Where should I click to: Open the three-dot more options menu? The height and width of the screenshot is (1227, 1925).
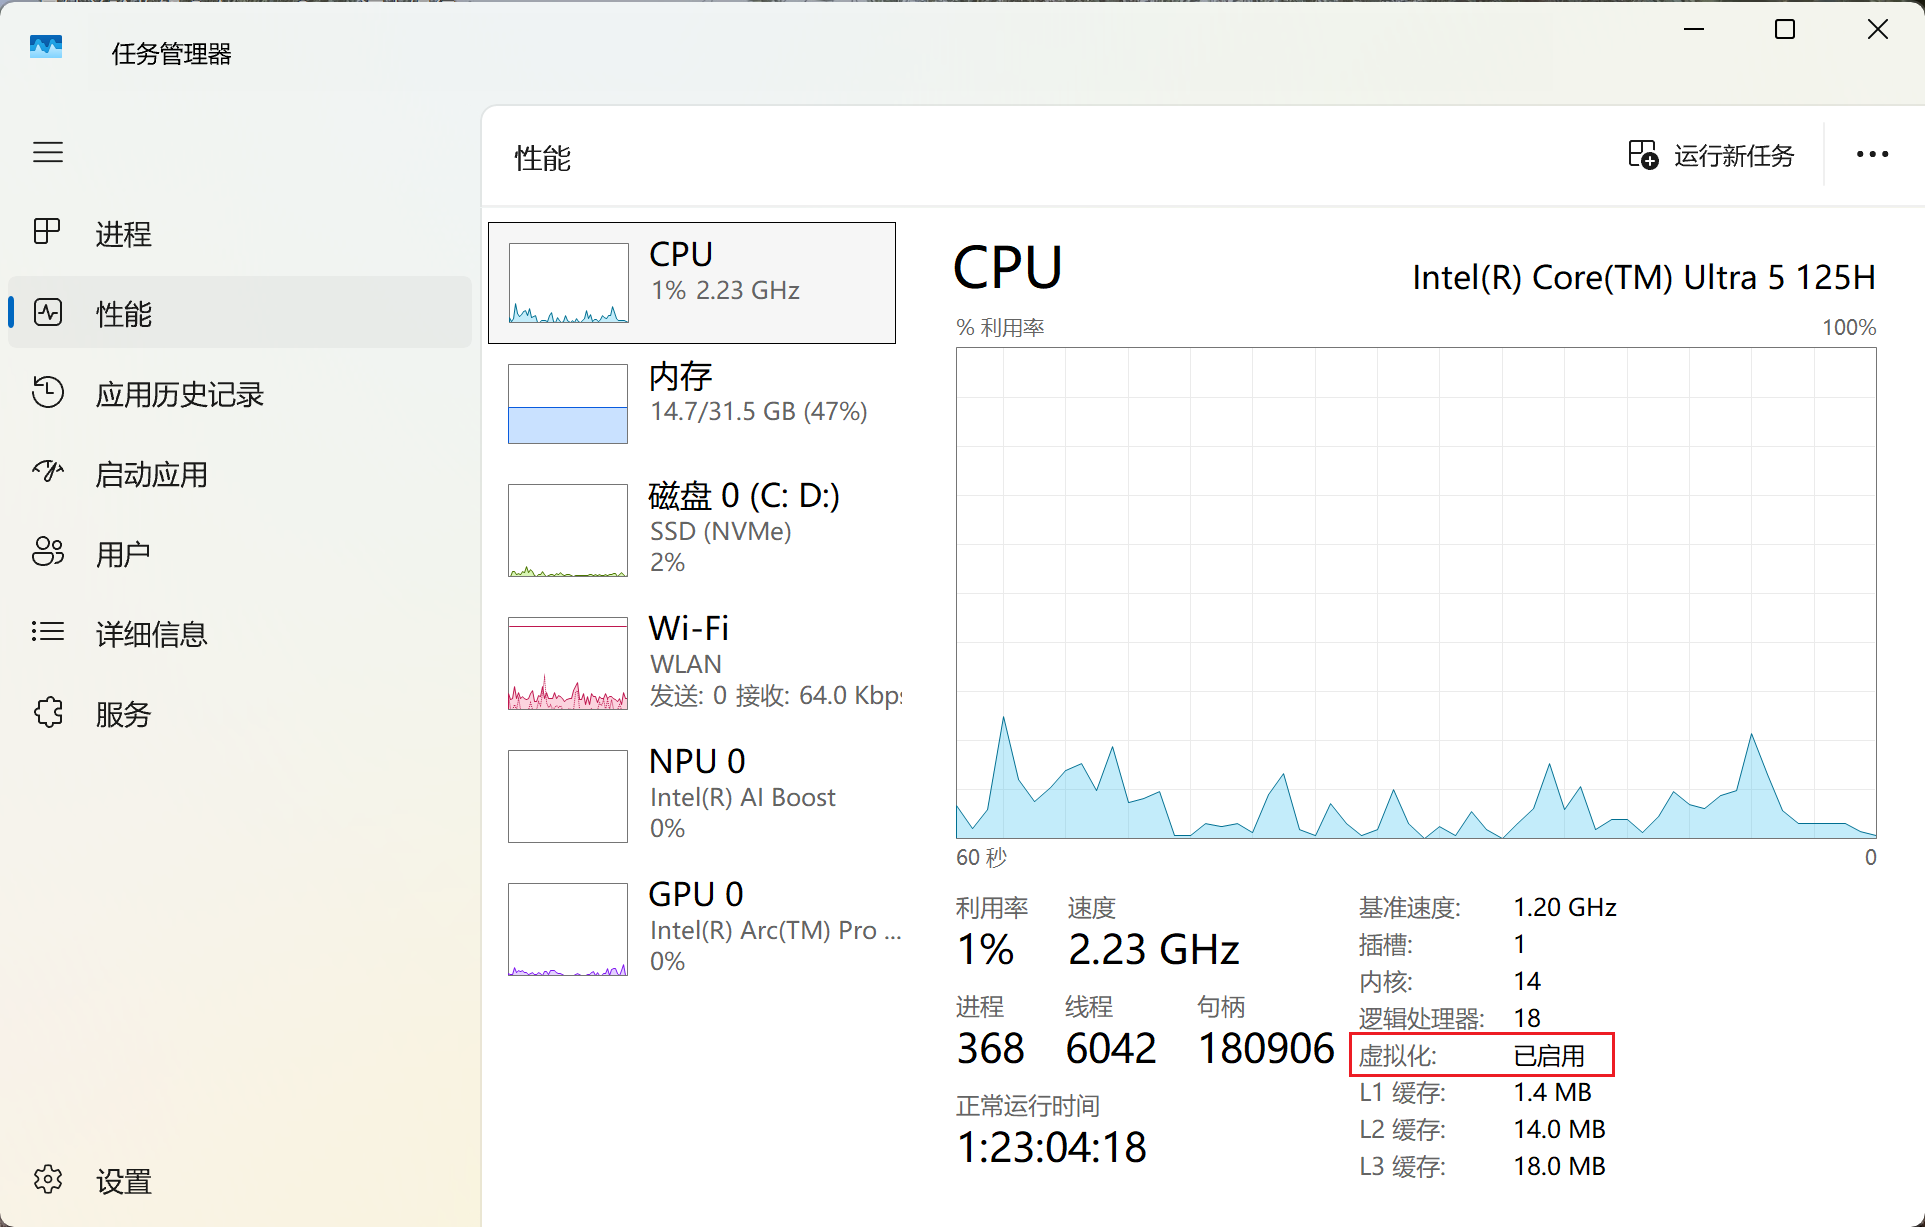tap(1872, 155)
